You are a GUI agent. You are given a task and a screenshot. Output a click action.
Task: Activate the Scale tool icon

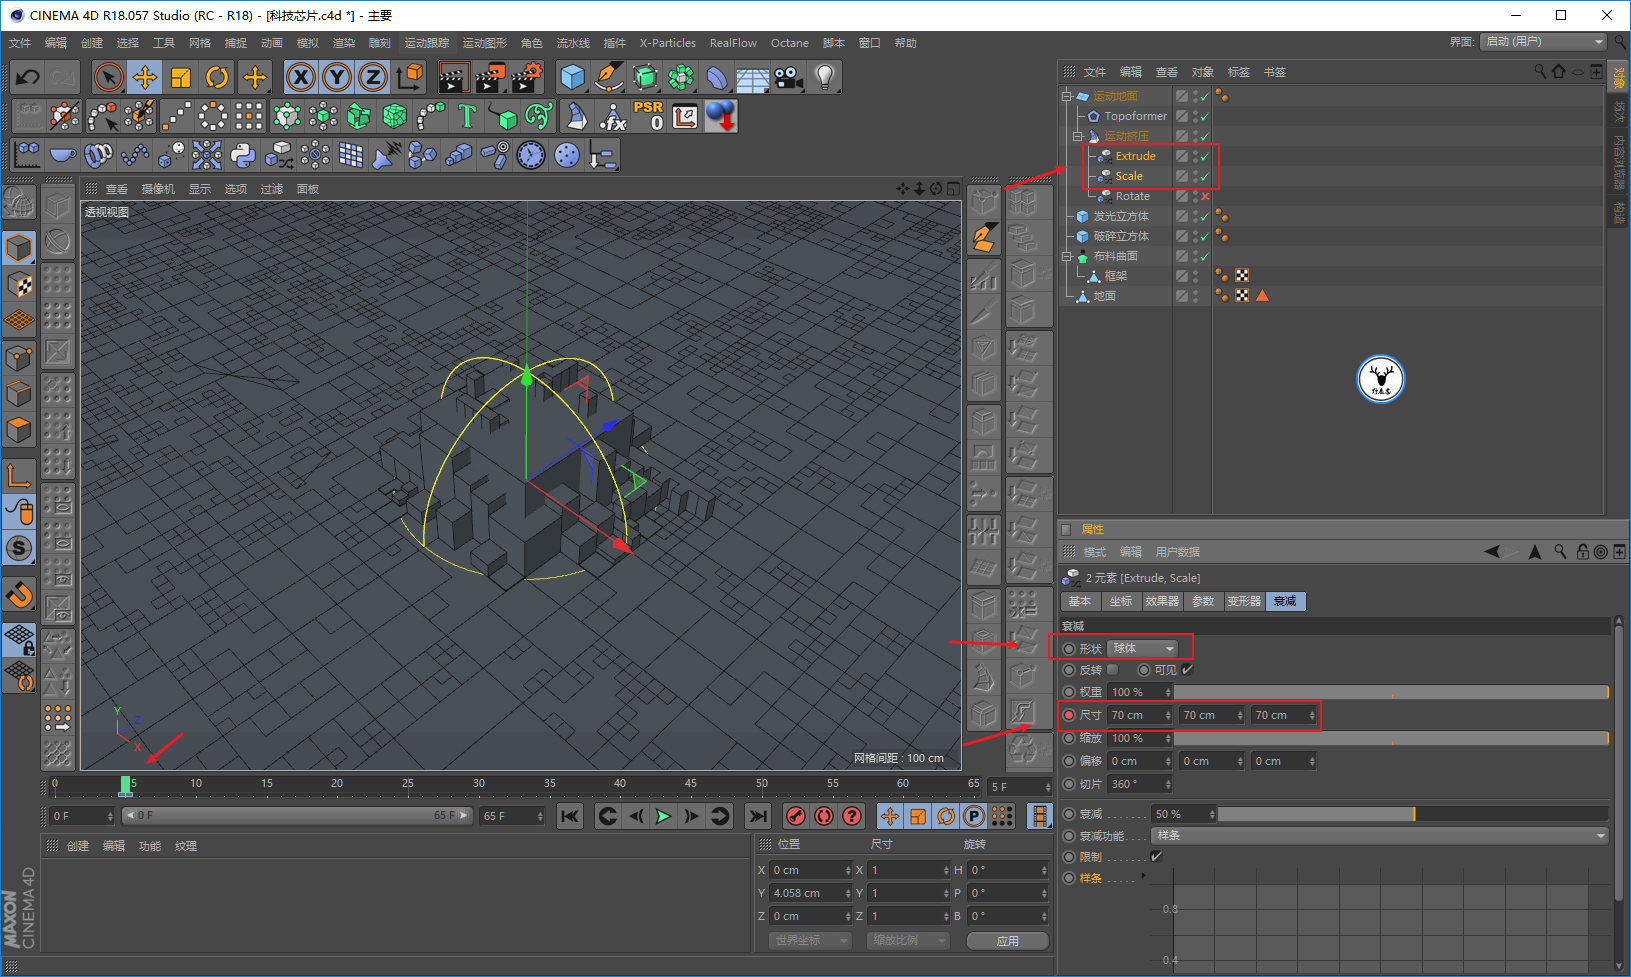tap(181, 77)
